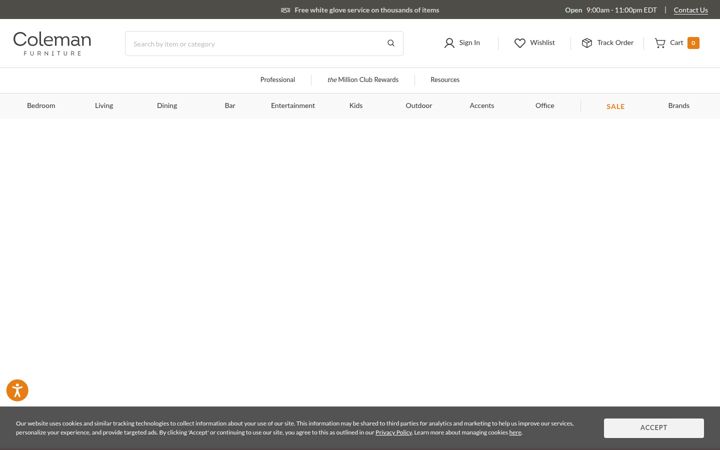Click the Wishlist heart icon
720x450 pixels.
(x=520, y=43)
